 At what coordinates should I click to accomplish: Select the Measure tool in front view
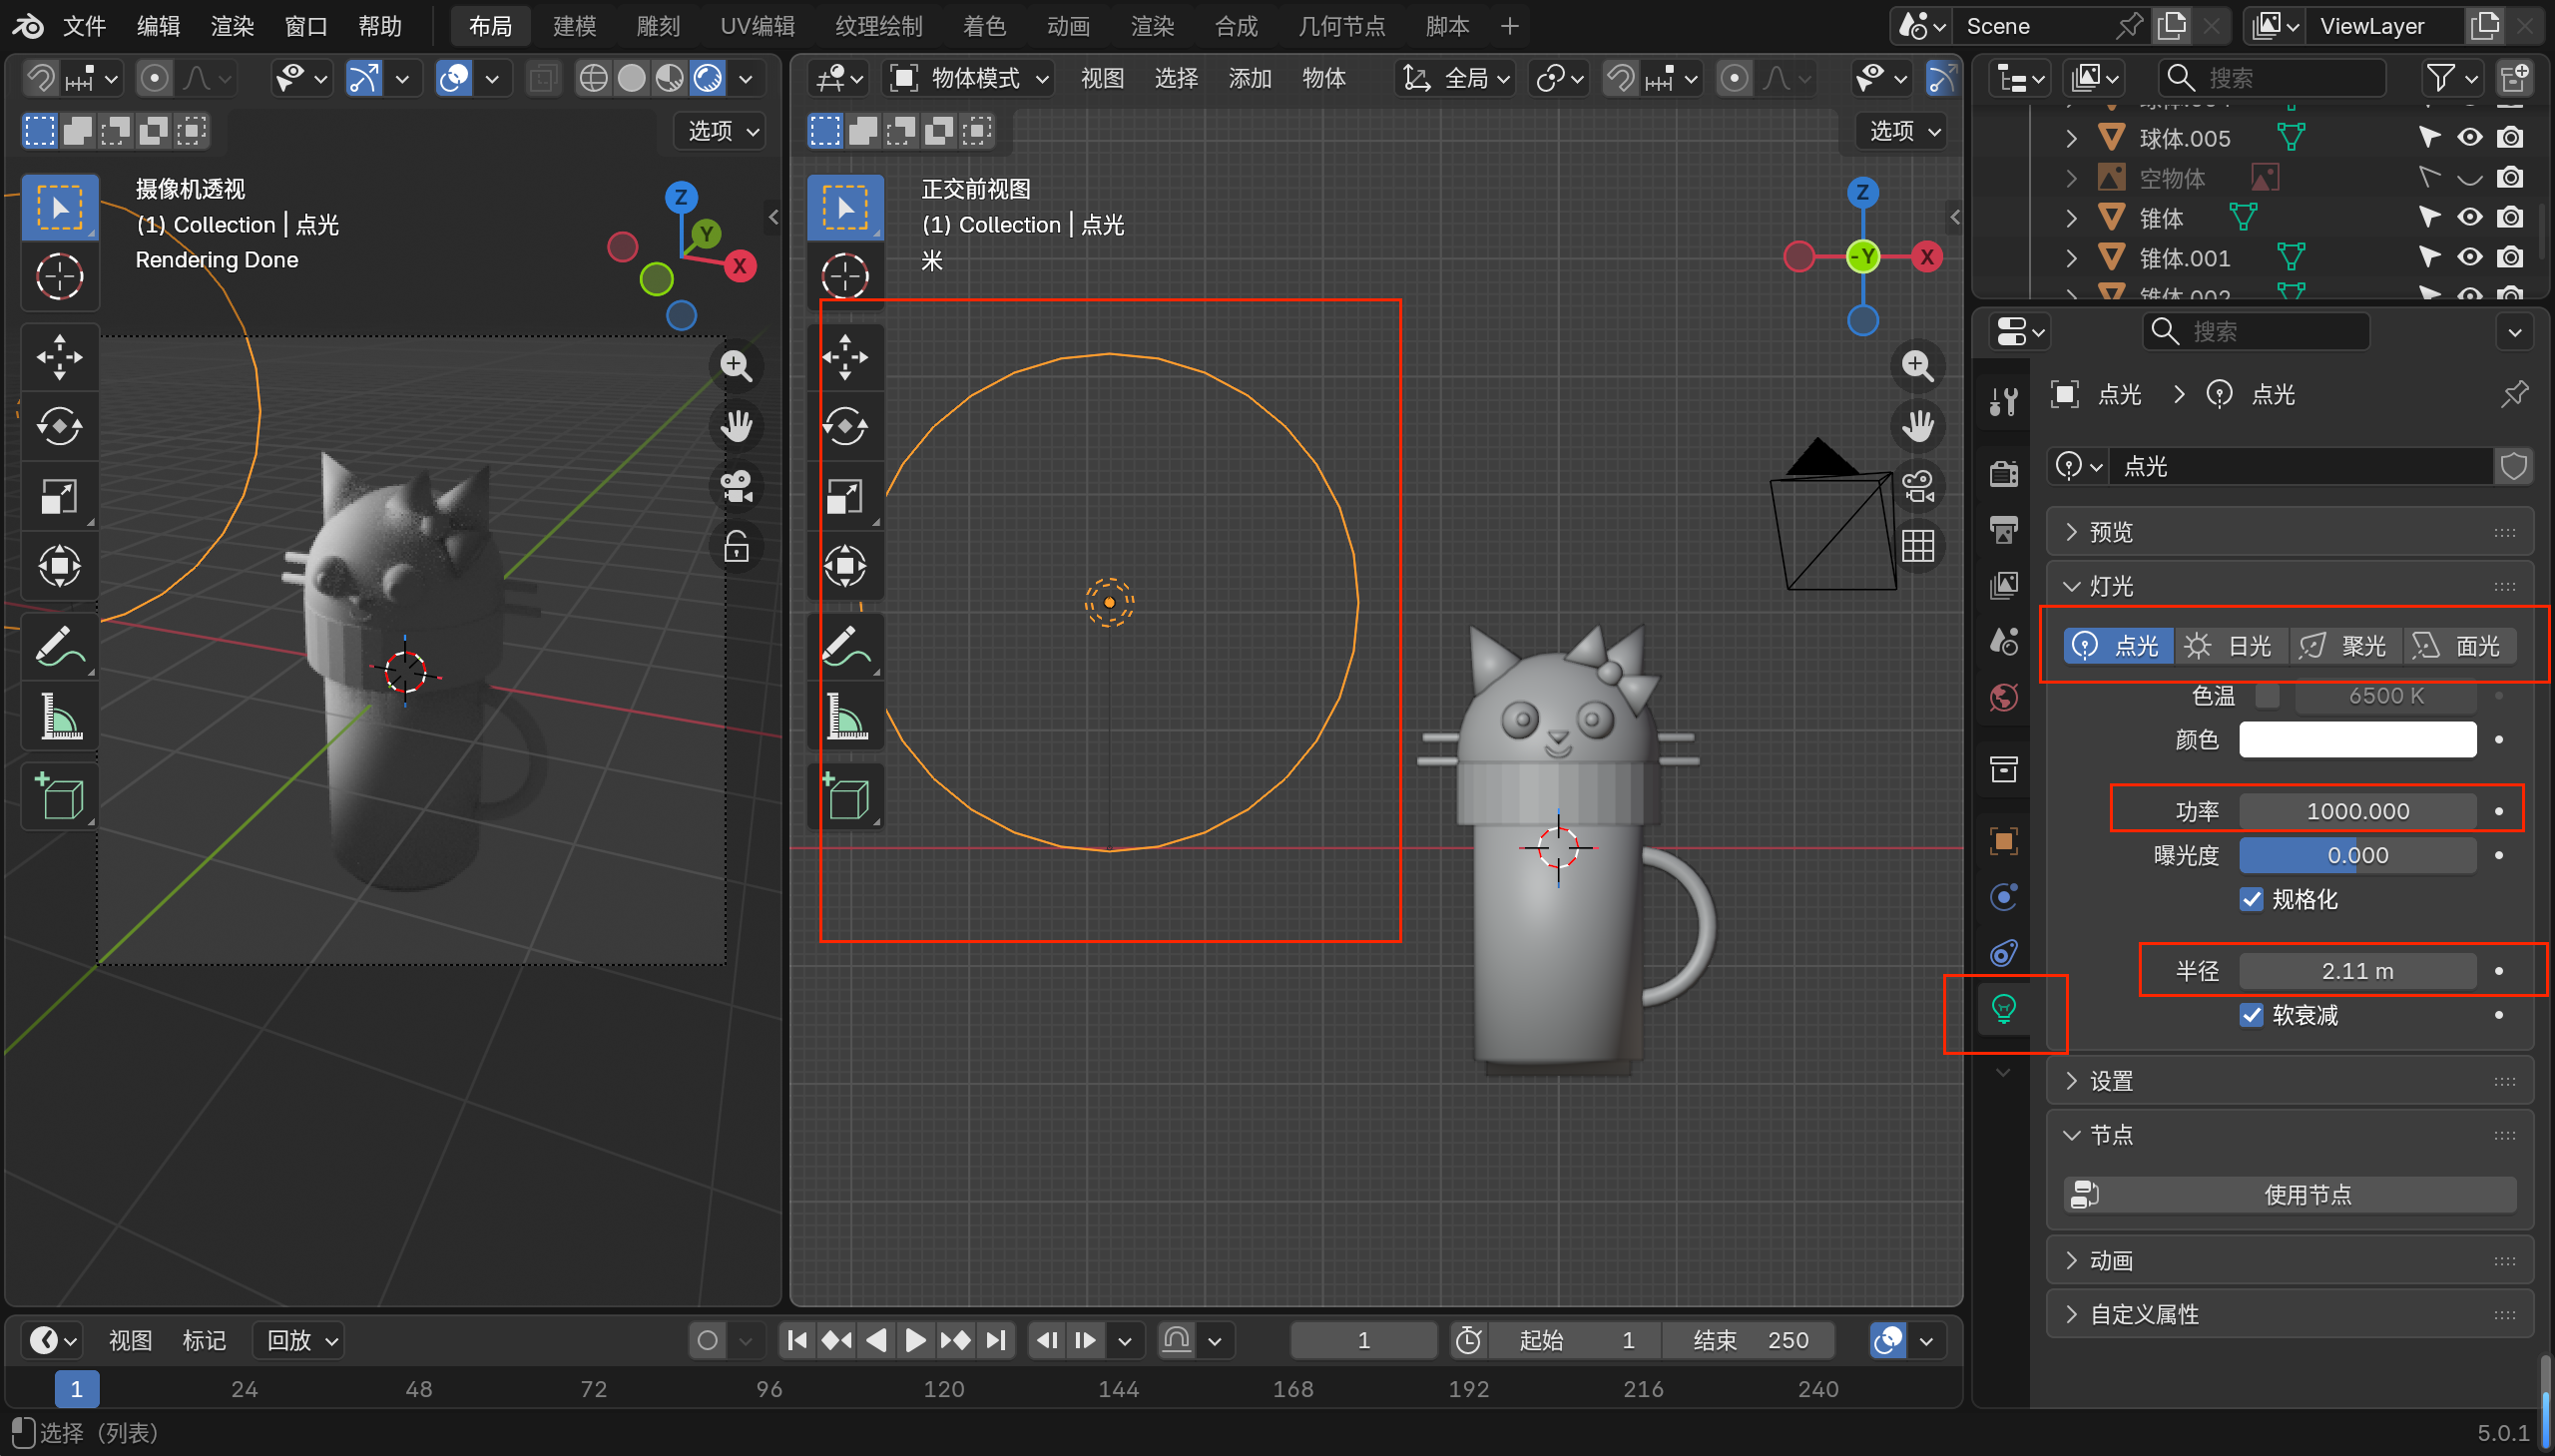click(x=845, y=716)
